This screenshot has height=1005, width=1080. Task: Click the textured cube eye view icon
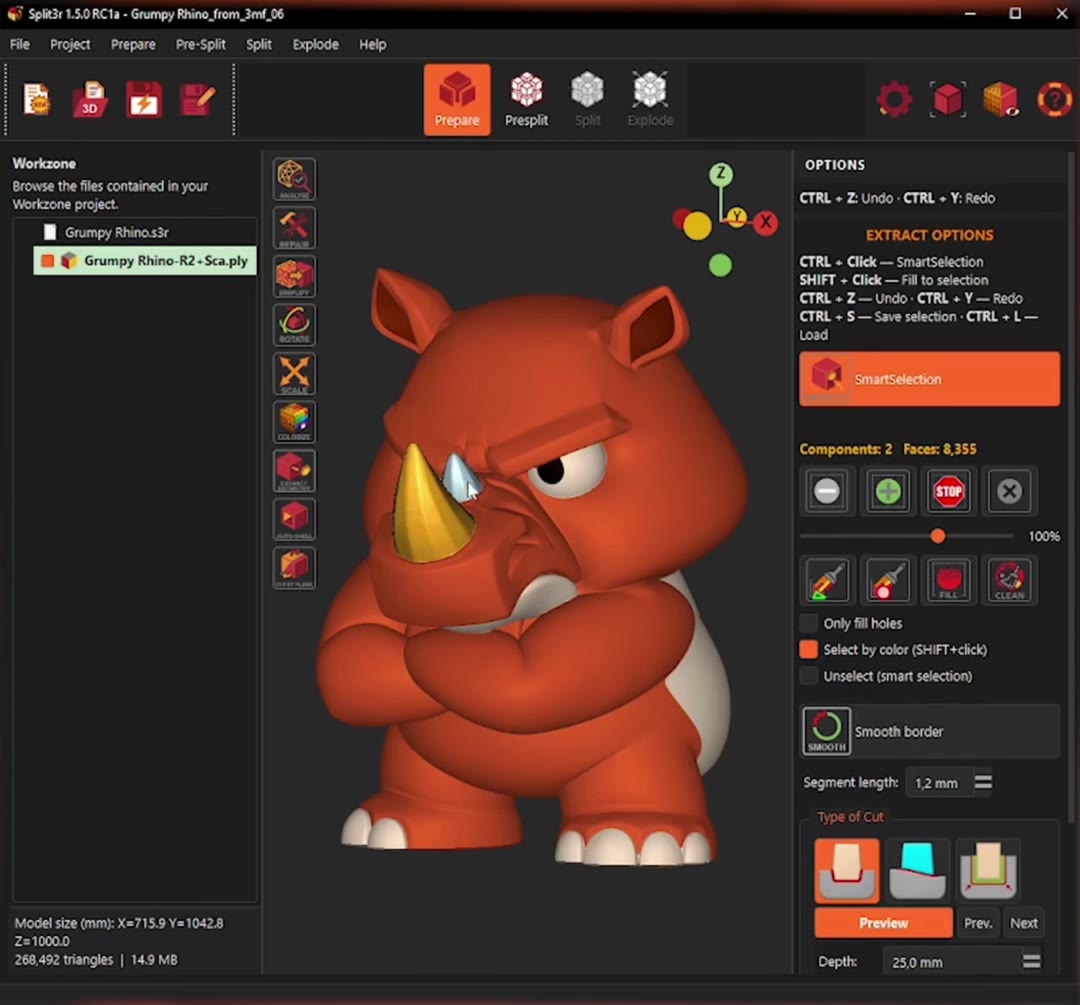(1001, 99)
